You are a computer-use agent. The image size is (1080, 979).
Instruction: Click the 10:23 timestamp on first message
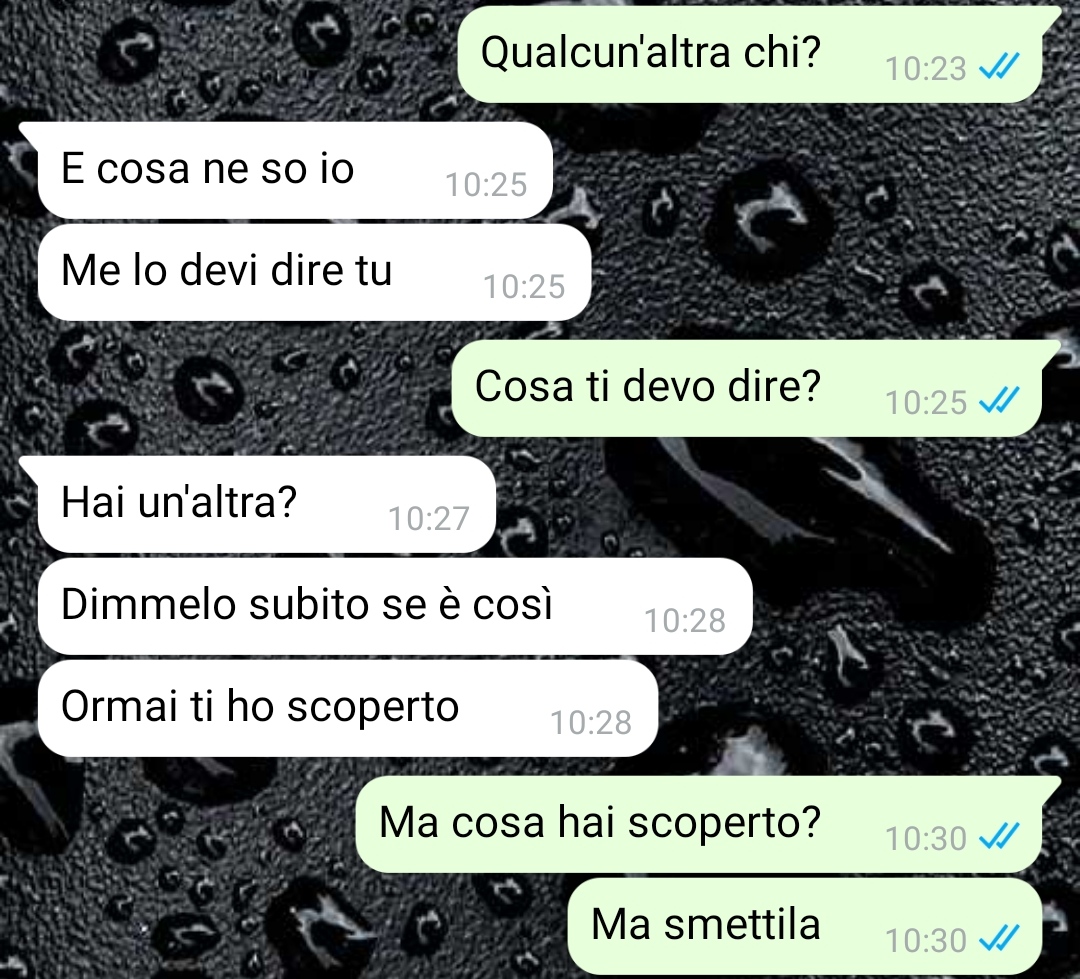925,68
